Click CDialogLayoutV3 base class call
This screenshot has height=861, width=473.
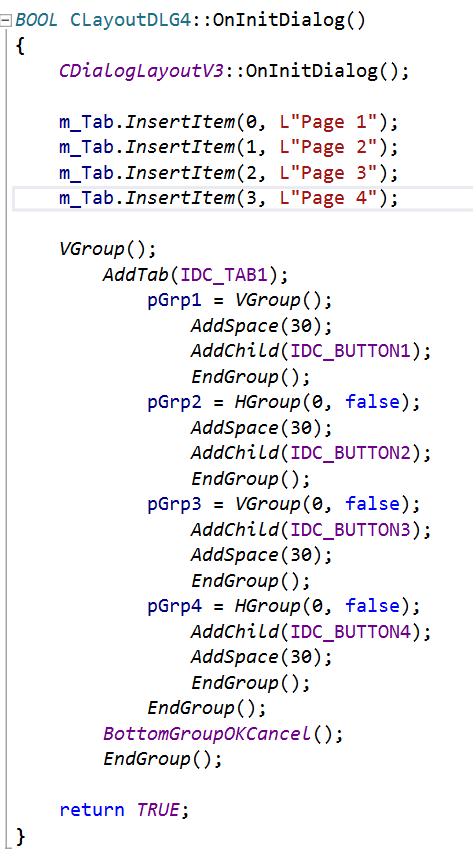(141, 71)
